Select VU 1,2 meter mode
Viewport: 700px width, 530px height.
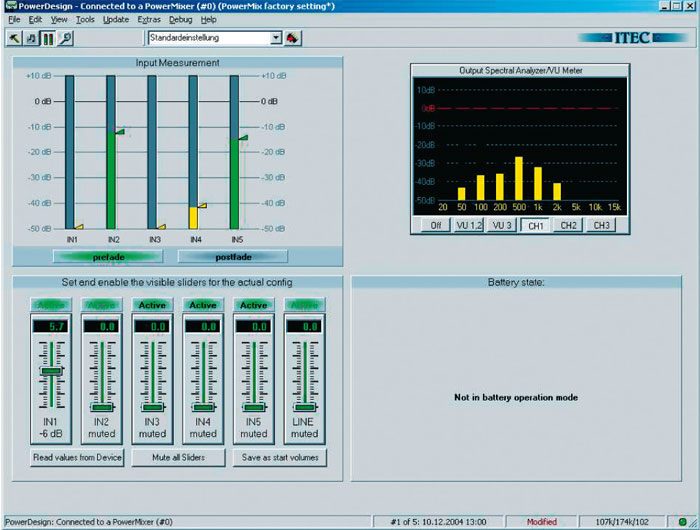point(467,226)
